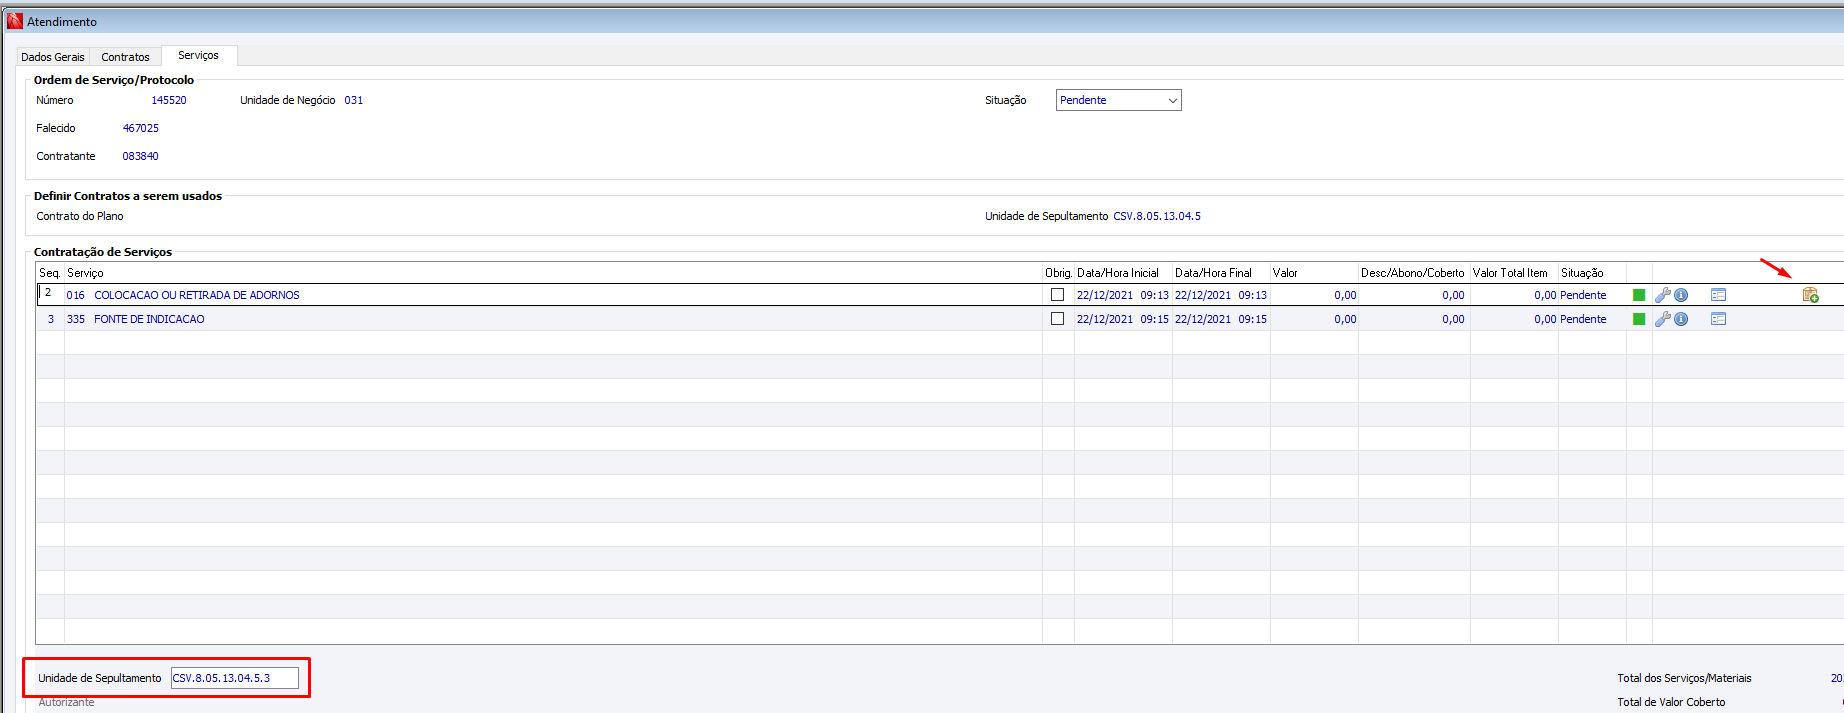The height and width of the screenshot is (713, 1844).
Task: Click the box-with-plus icon in the COLOCACAO row
Action: point(1810,295)
